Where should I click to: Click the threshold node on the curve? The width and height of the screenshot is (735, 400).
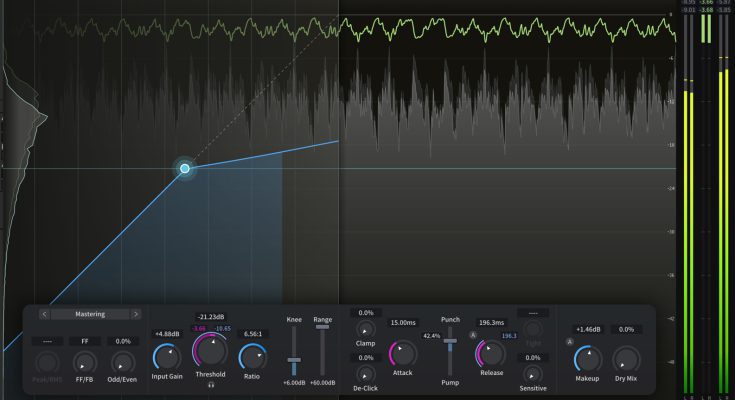coord(185,169)
